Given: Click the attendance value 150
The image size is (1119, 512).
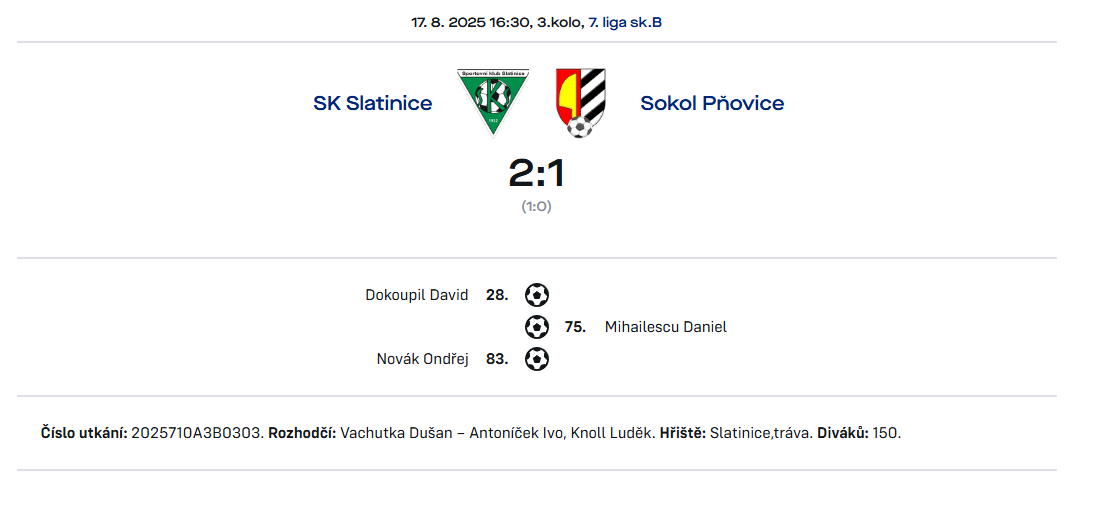Looking at the screenshot, I should 887,433.
